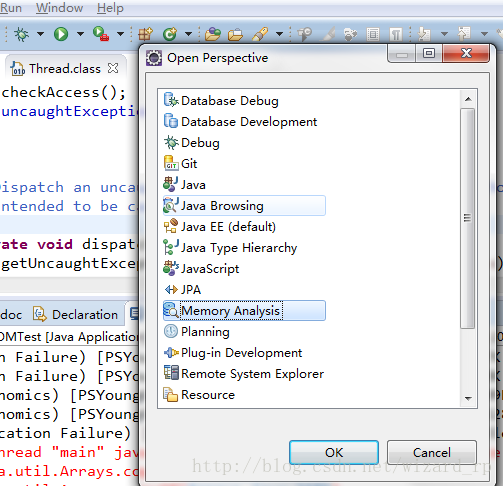The image size is (503, 486).
Task: Click the Open Type folder icon
Action: 213,34
